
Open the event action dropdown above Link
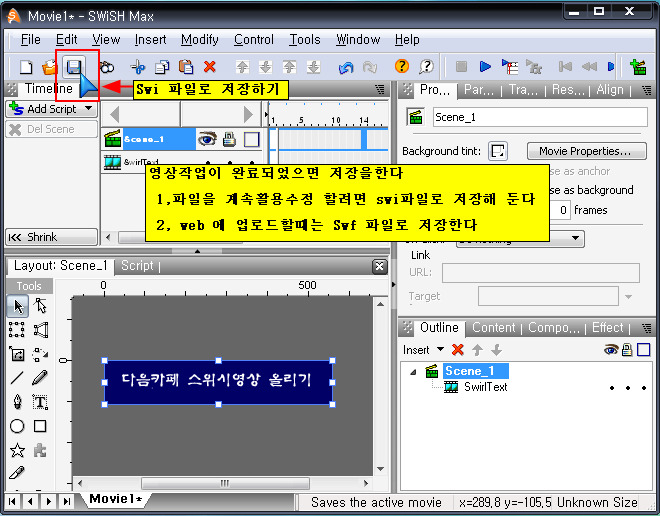(575, 238)
